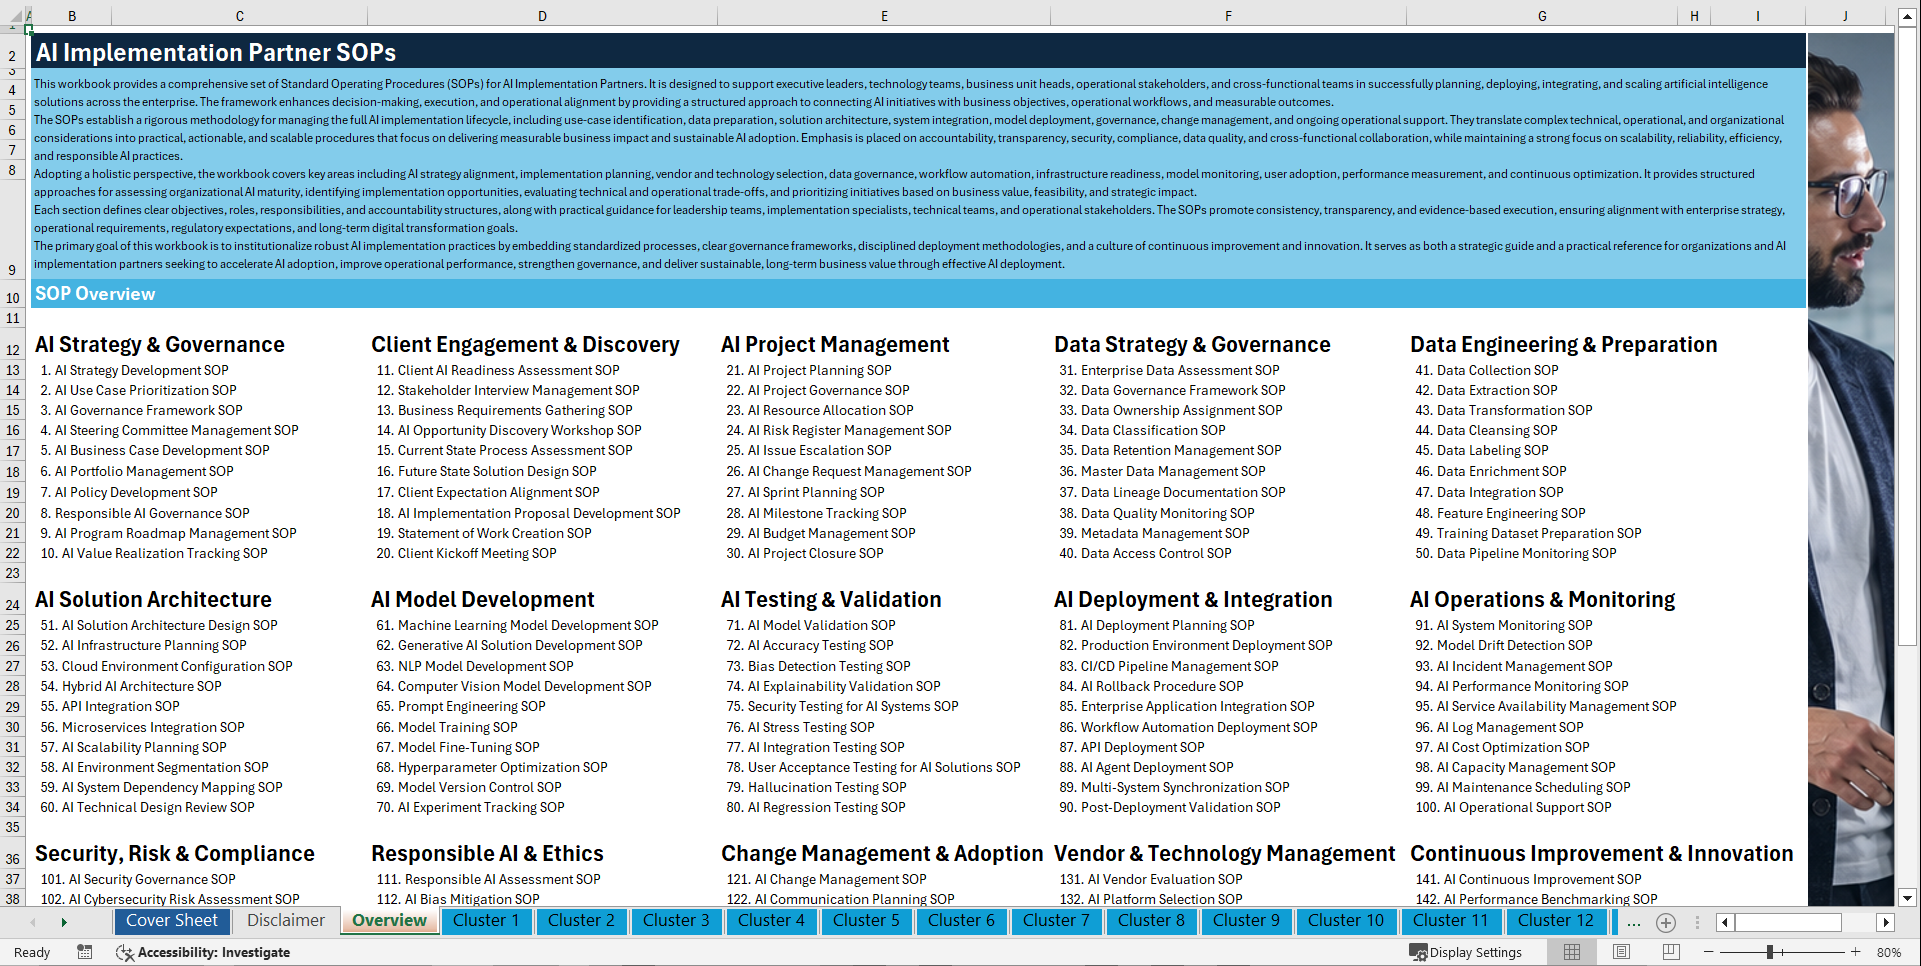This screenshot has width=1921, height=966.
Task: Switch to Cluster 4 sheet
Action: 771,921
